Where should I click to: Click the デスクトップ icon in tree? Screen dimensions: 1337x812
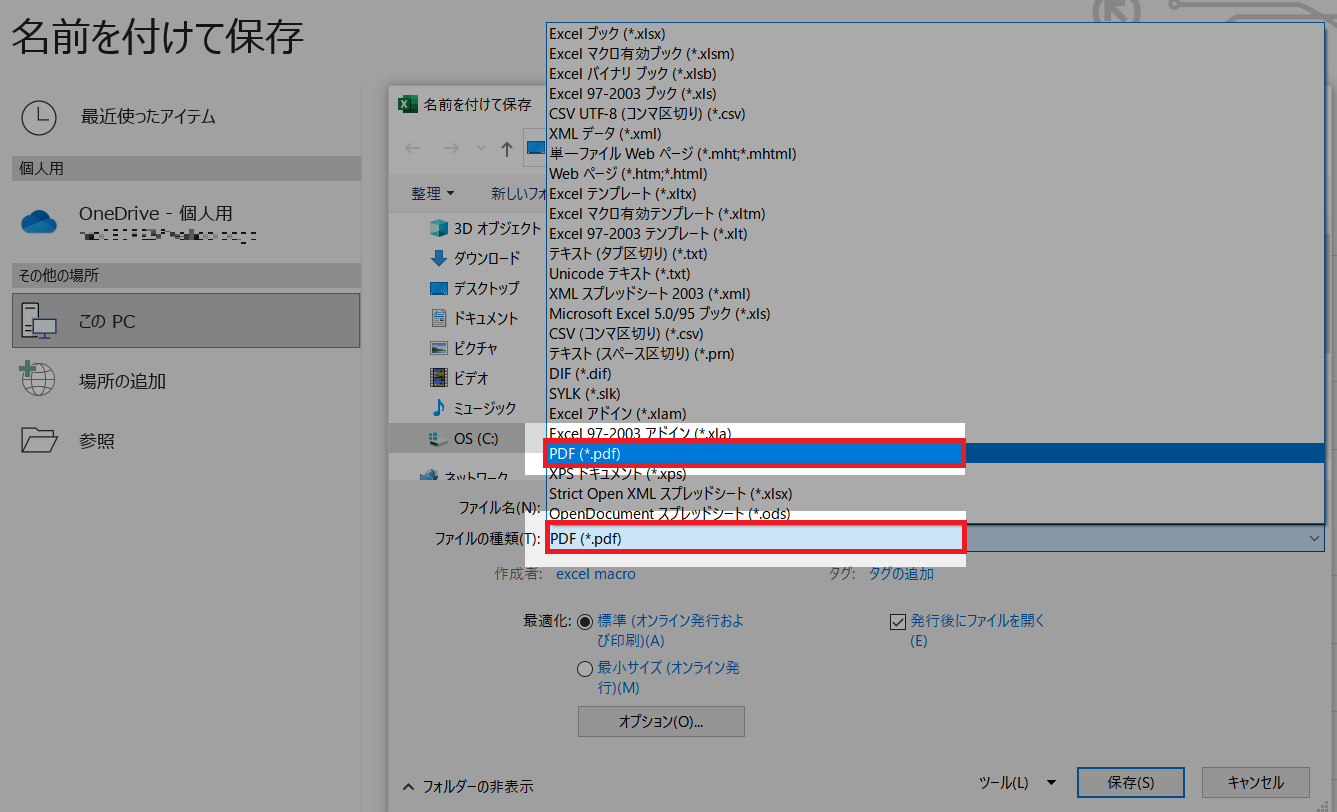(438, 288)
